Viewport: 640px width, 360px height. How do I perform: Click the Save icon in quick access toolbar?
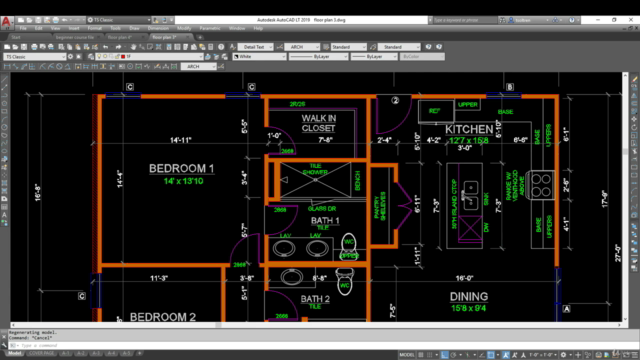pyautogui.click(x=38, y=20)
